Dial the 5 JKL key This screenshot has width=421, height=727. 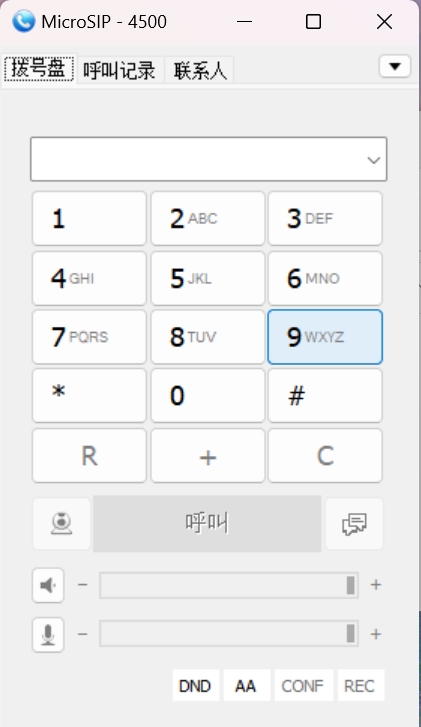click(x=208, y=279)
